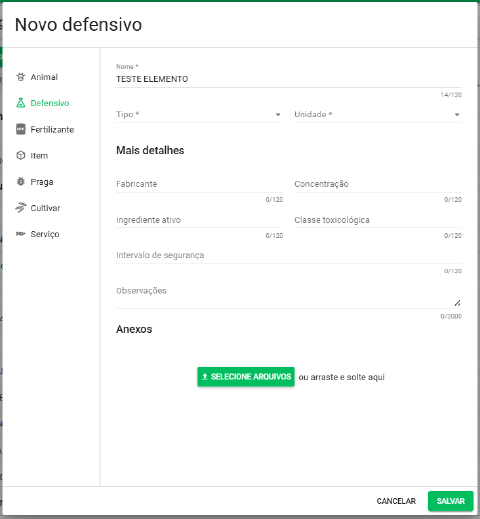Choose the Fertilizante bag icon
Viewport: 480px width, 519px height.
pyautogui.click(x=21, y=129)
